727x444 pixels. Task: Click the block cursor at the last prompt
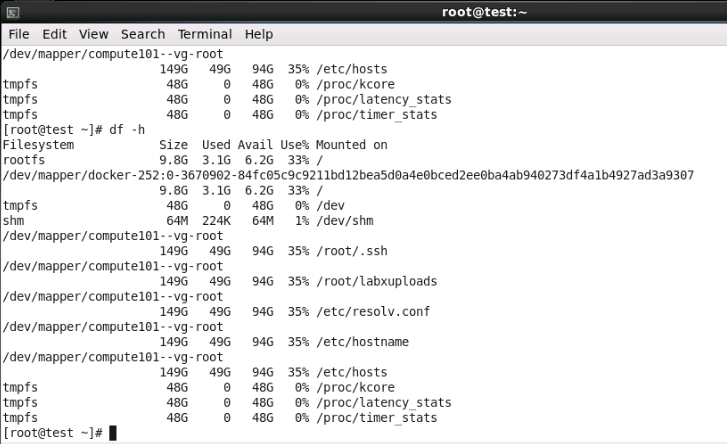tap(113, 433)
